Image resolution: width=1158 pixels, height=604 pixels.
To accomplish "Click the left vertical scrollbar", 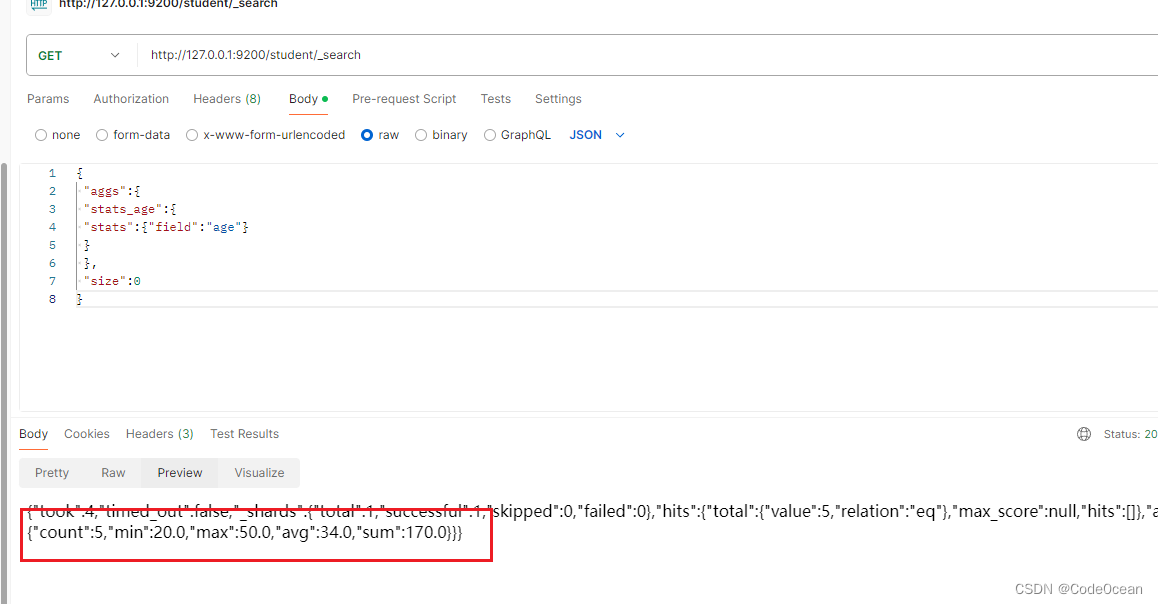I will 4,383.
